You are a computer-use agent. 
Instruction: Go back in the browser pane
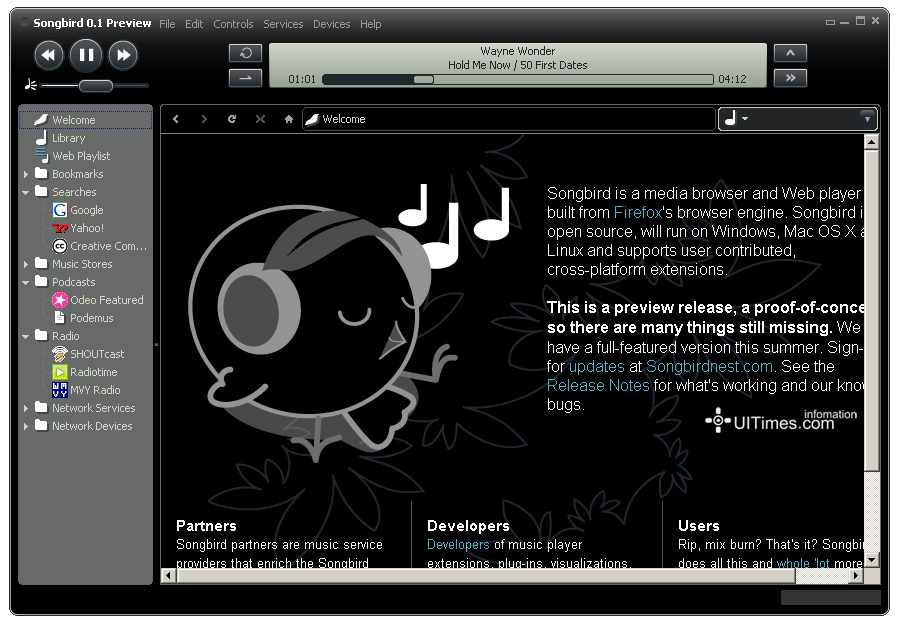coord(176,119)
